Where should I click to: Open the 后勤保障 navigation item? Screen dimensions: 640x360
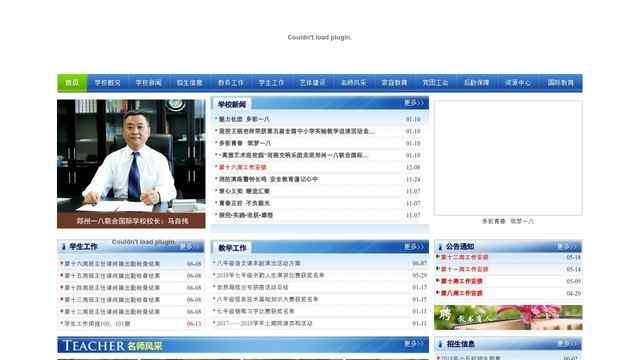coord(477,83)
